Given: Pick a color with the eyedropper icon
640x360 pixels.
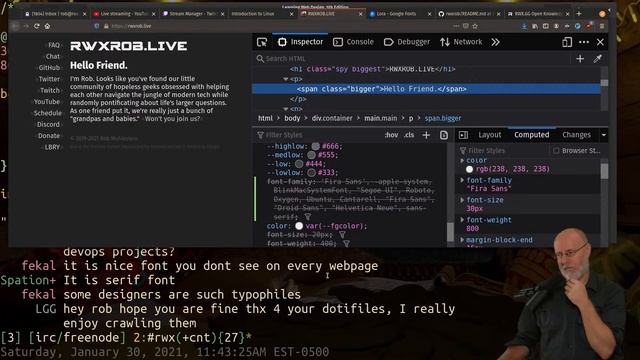Looking at the screenshot, I should (598, 59).
